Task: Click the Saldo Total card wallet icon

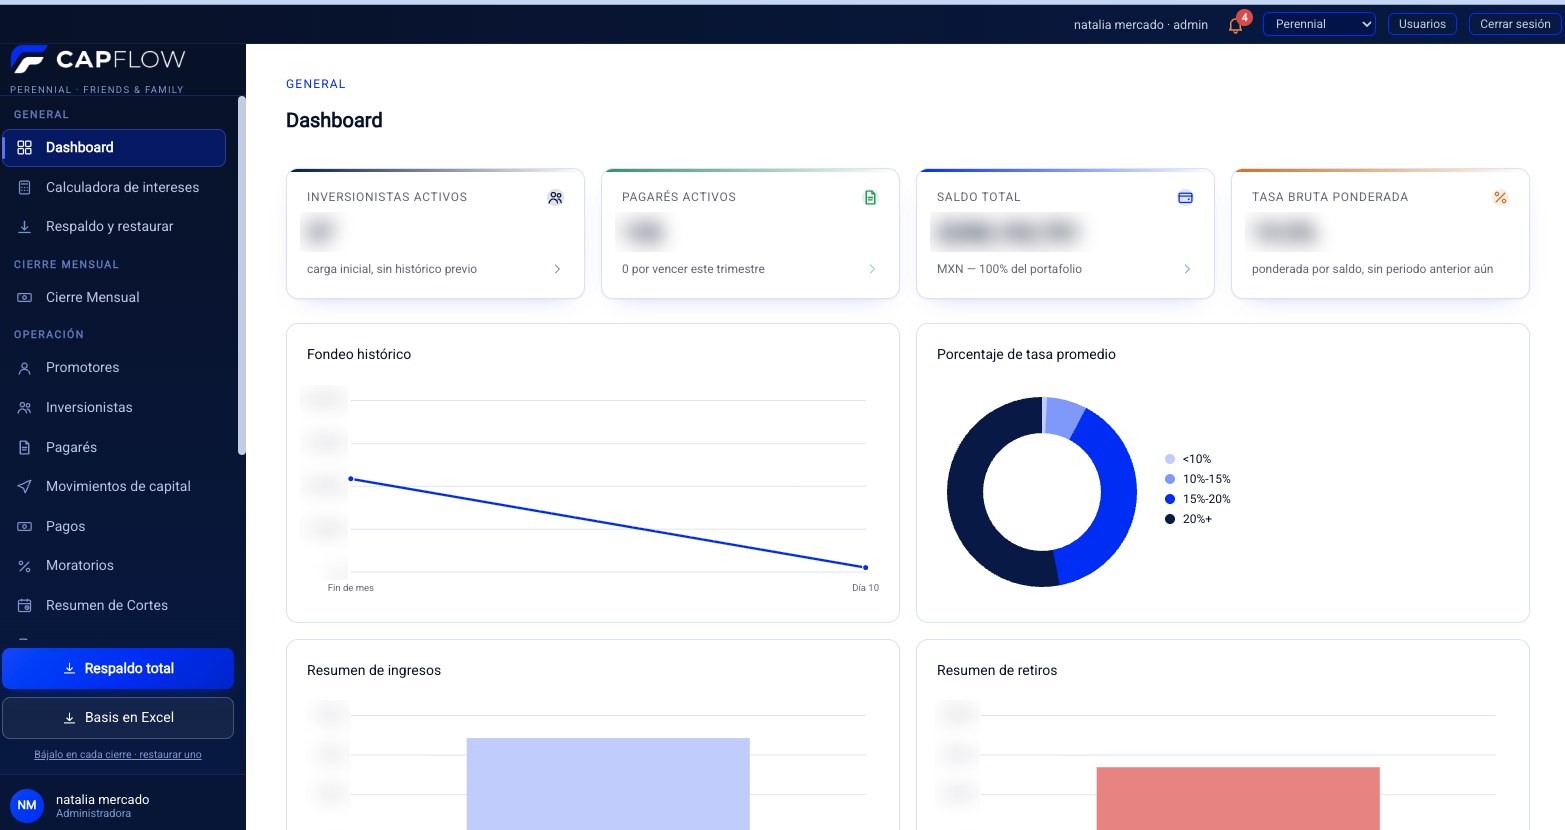Action: (1185, 198)
